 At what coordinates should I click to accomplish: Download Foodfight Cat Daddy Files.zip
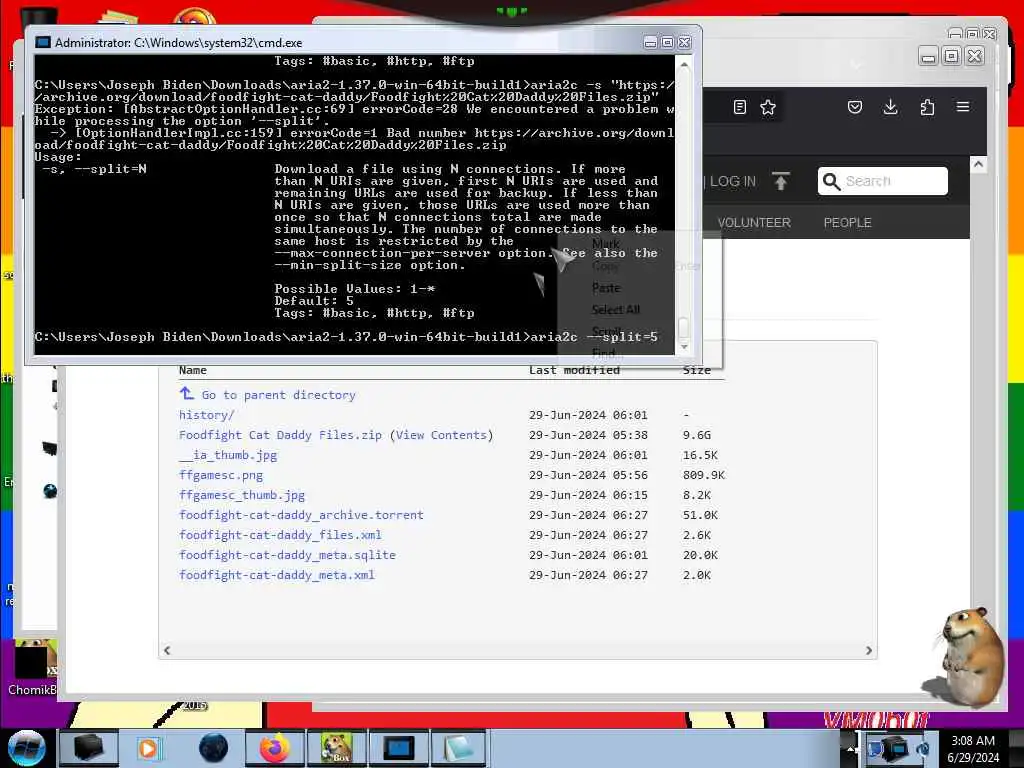tap(280, 435)
